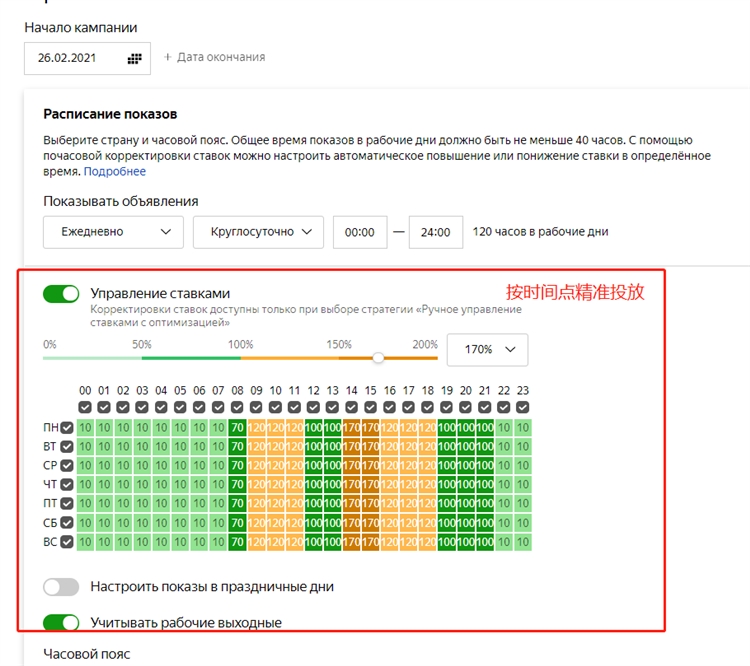This screenshot has height=666, width=750.
Task: Uncheck the hour 14 column checkbox
Action: [x=352, y=408]
